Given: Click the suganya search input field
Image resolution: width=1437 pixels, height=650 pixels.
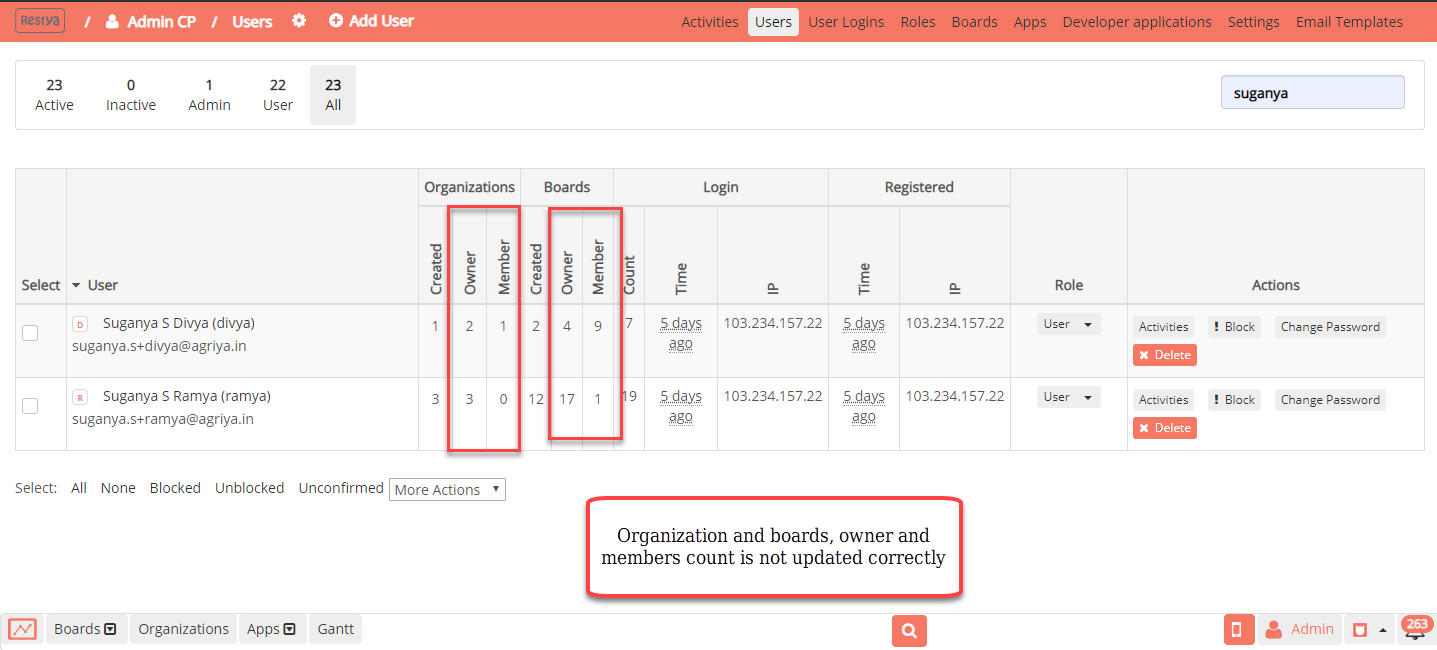Looking at the screenshot, I should point(1312,91).
